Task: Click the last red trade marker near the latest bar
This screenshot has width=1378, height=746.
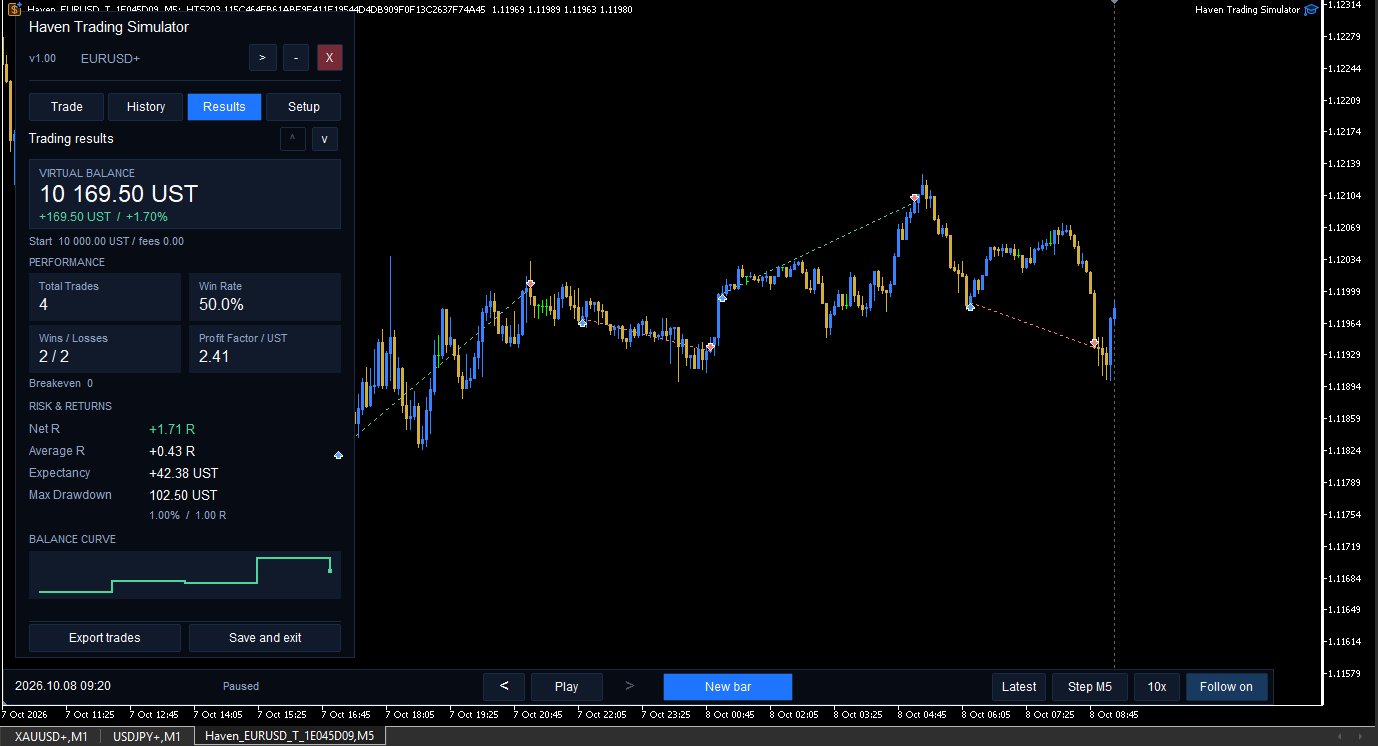Action: point(1095,343)
